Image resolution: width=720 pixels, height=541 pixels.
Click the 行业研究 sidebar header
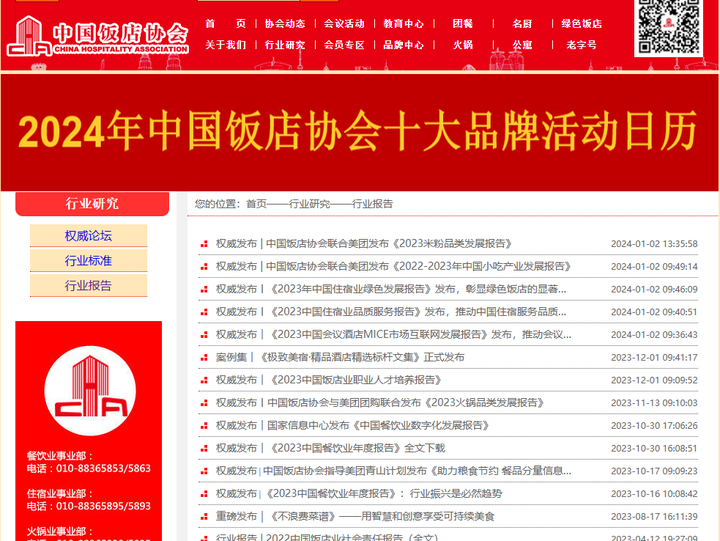coord(92,203)
